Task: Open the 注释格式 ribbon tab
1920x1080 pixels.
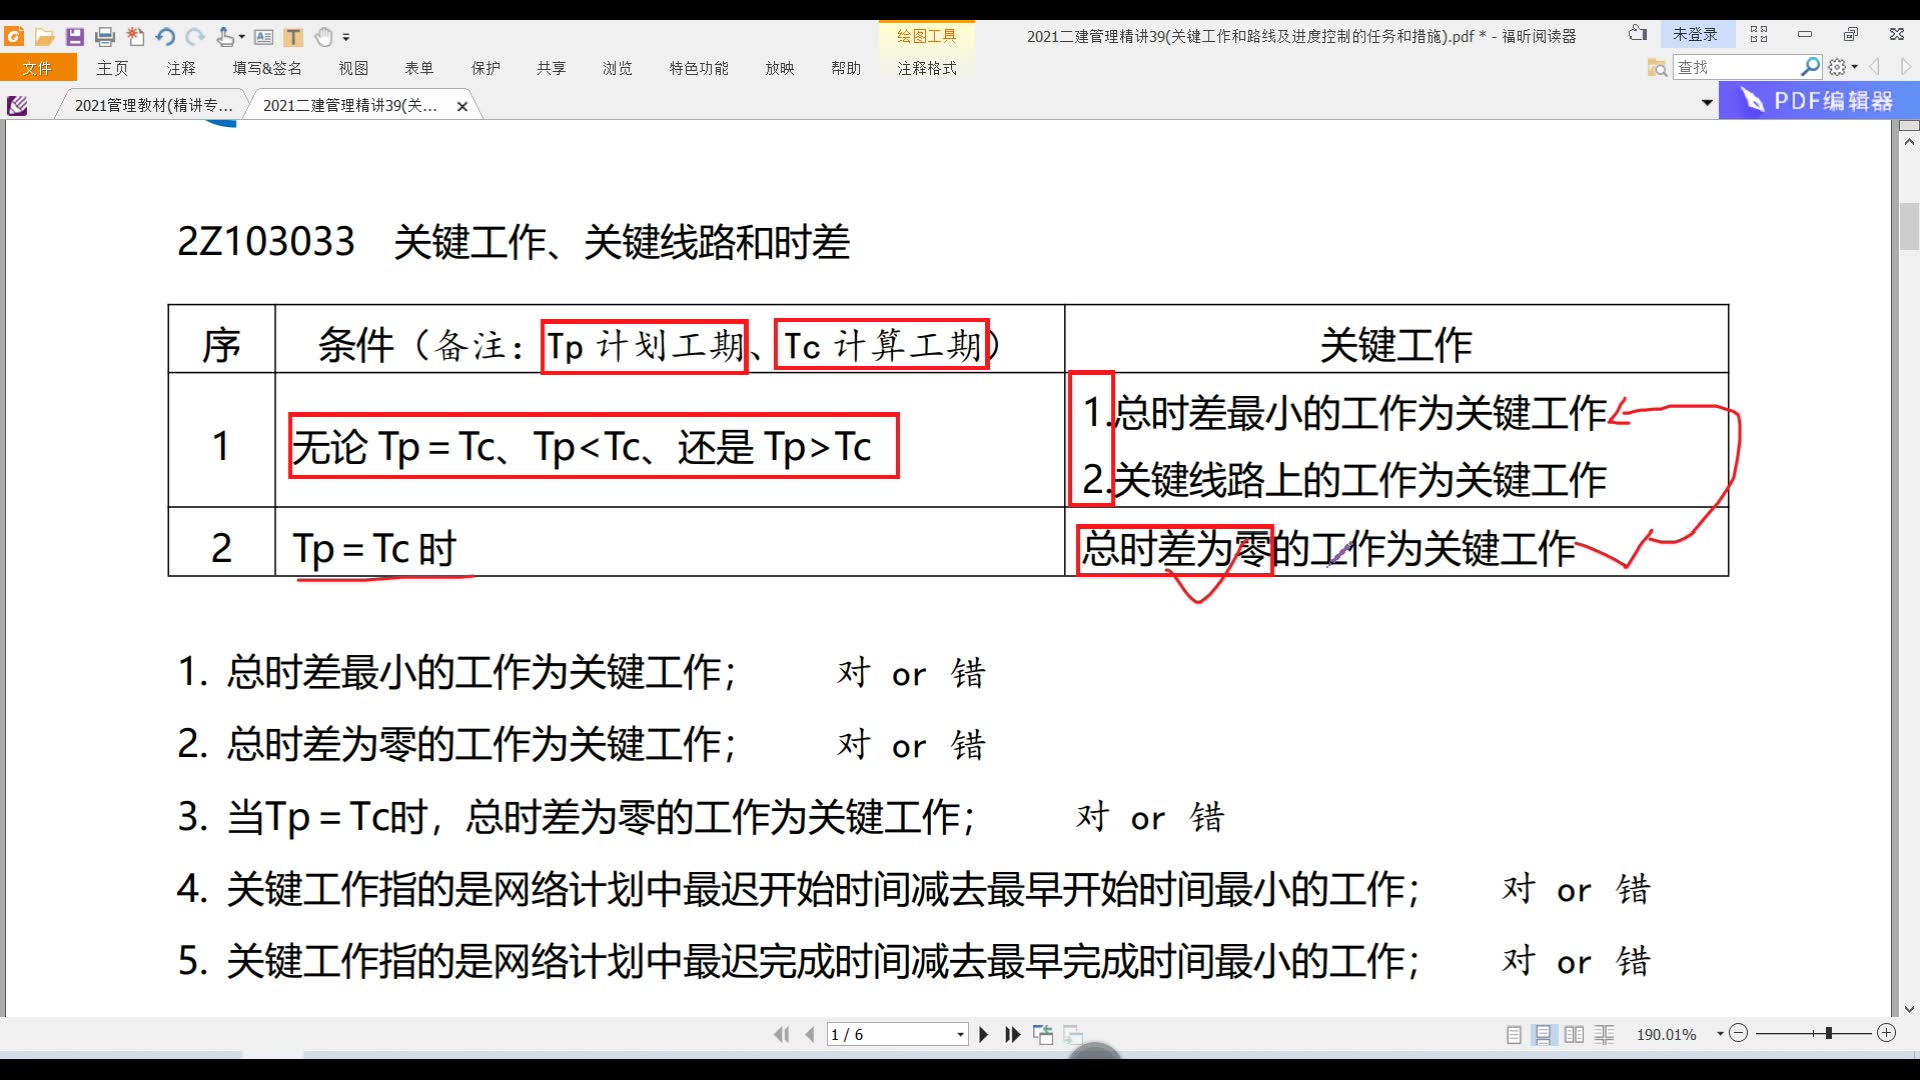Action: click(926, 68)
